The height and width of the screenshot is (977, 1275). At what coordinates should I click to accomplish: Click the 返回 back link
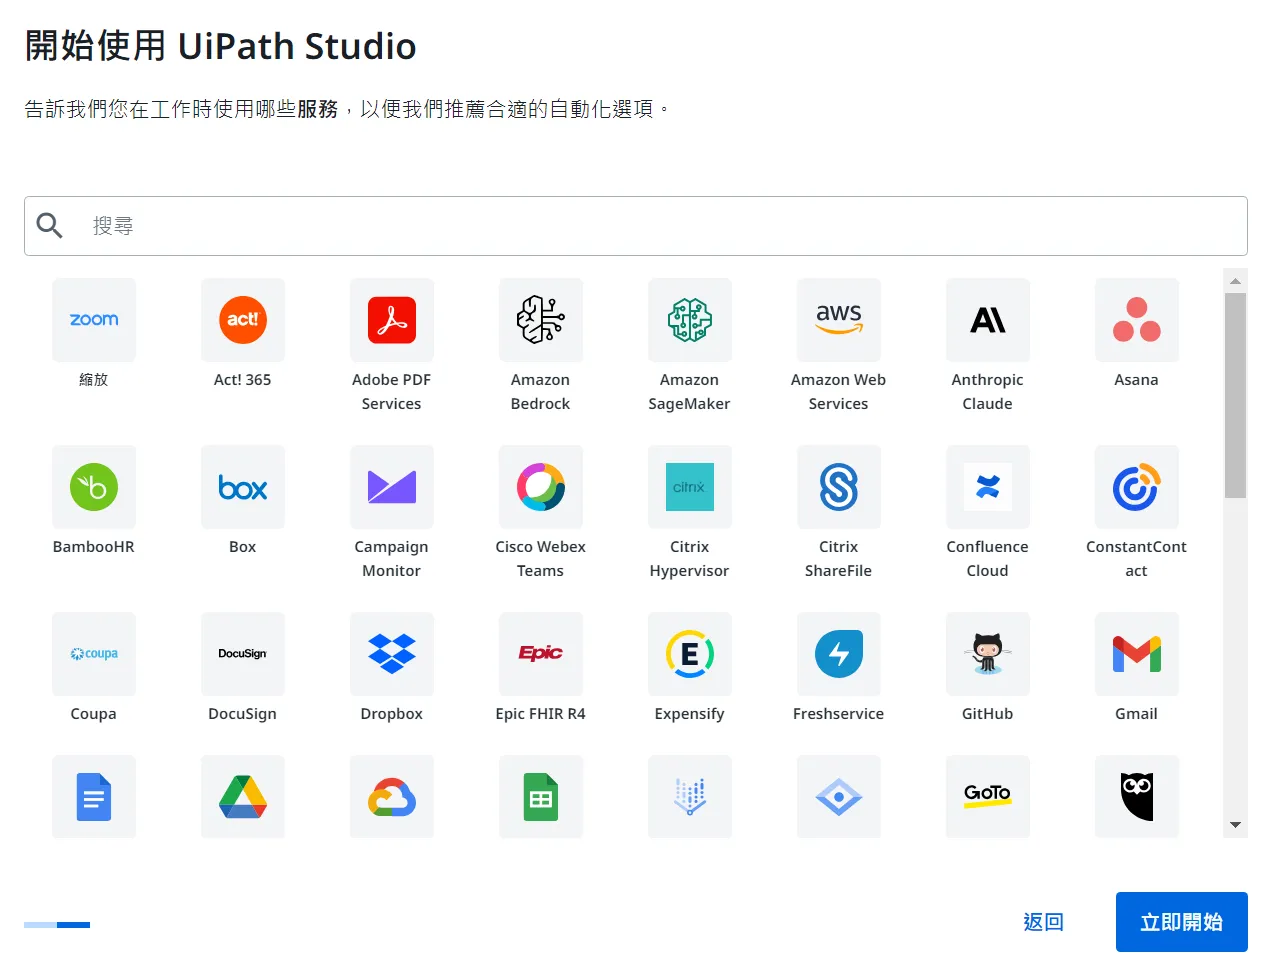[1044, 922]
